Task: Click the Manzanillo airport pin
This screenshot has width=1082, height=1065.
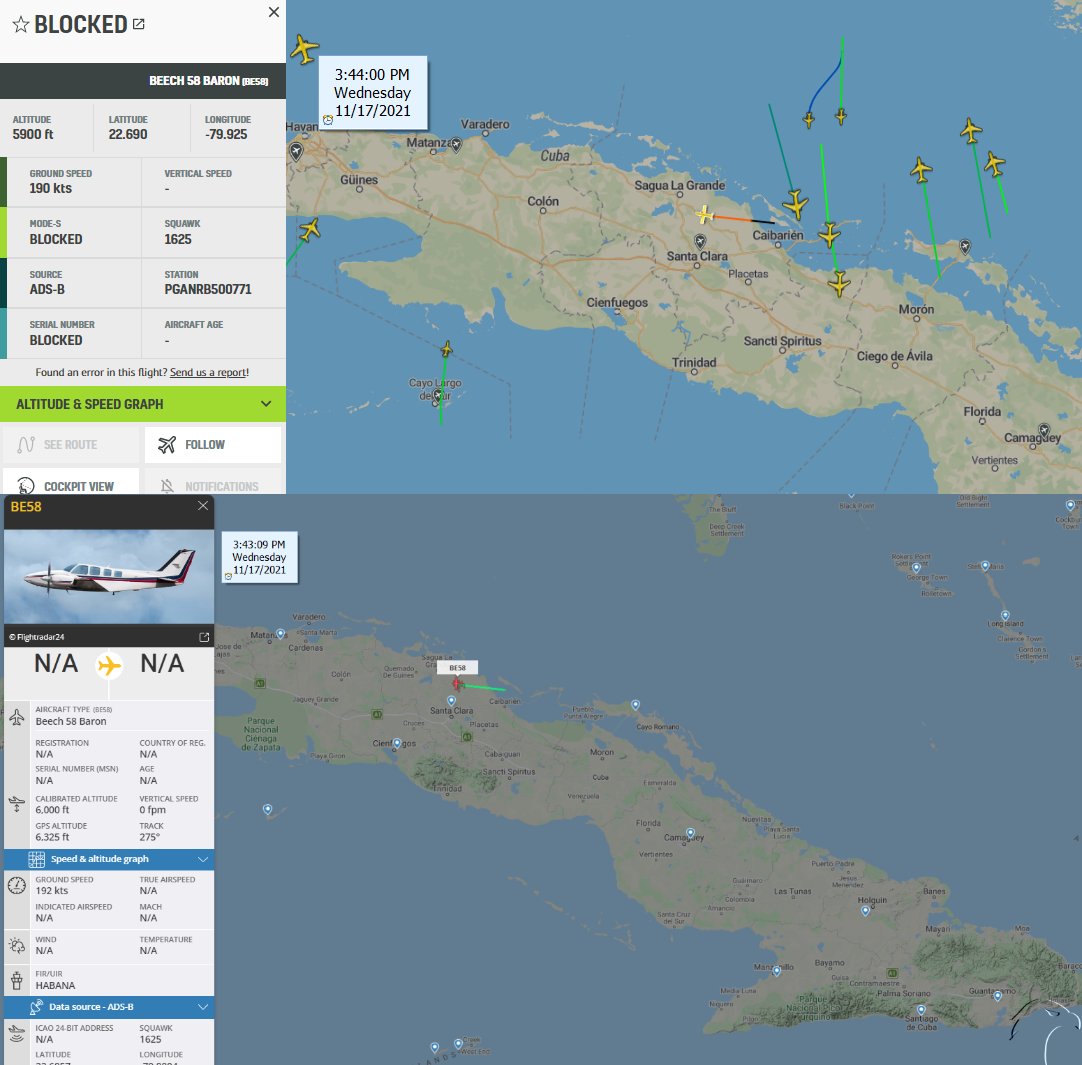Action: coord(776,970)
